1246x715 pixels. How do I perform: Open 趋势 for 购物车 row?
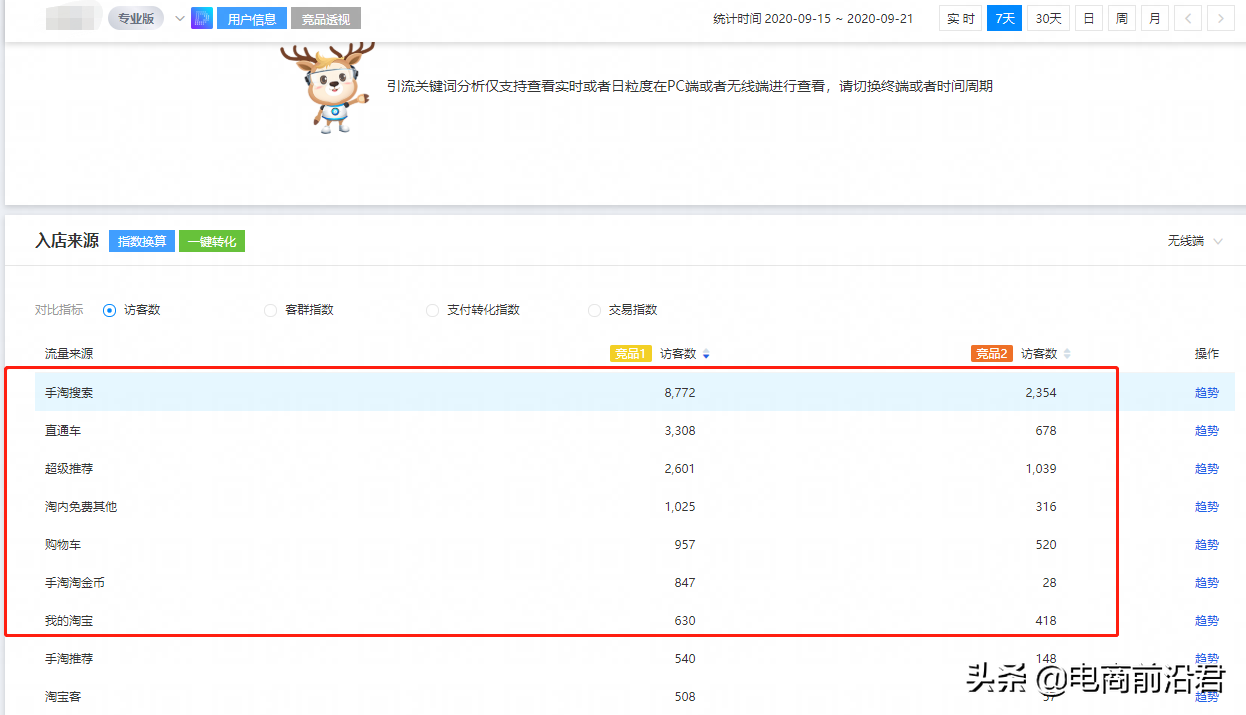tap(1207, 545)
